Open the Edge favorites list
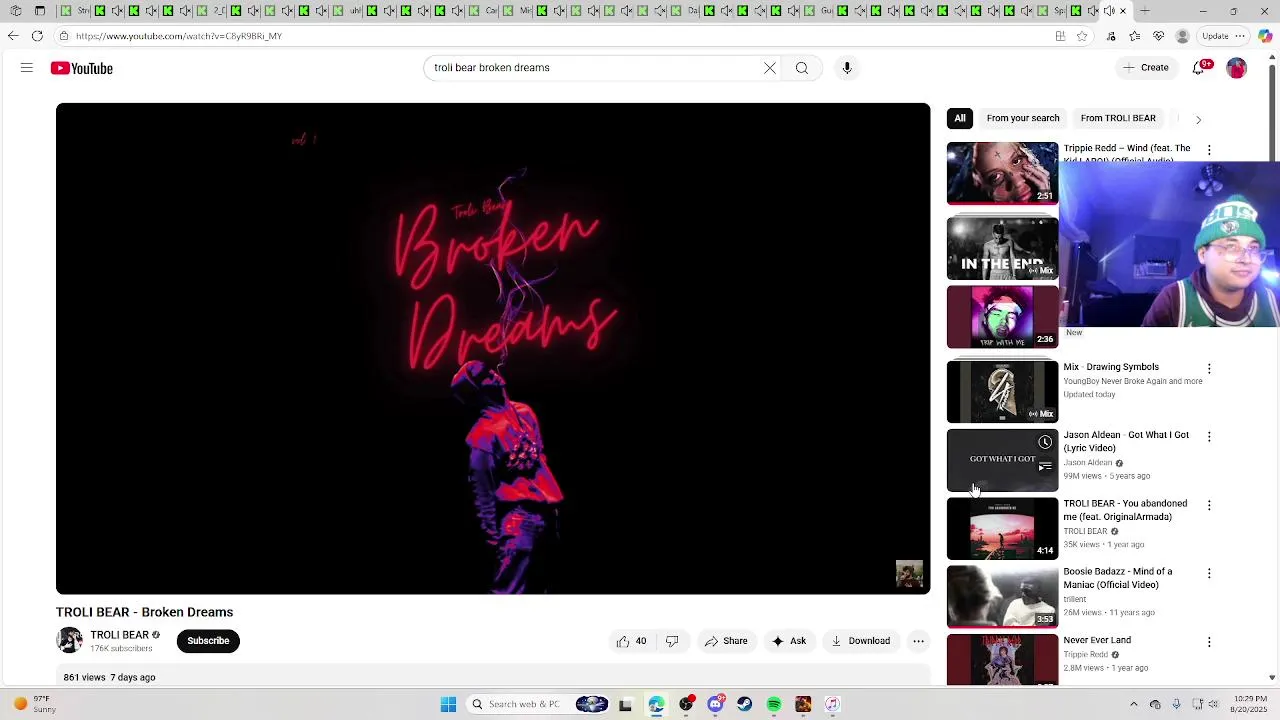 tap(1135, 36)
